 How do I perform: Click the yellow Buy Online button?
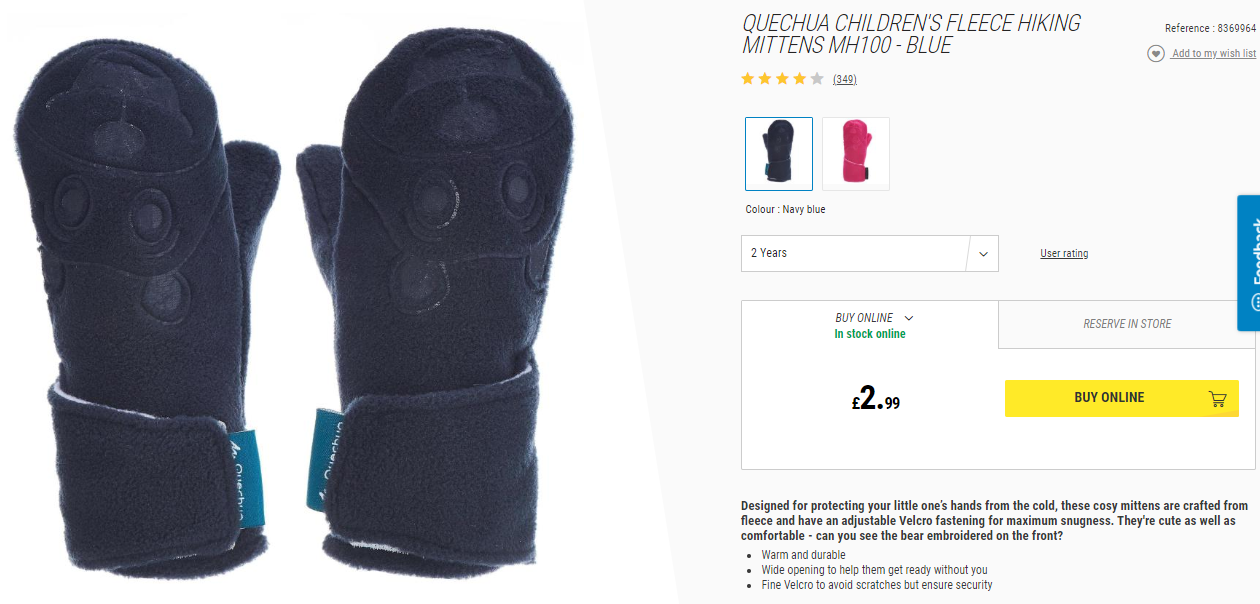pos(1122,398)
